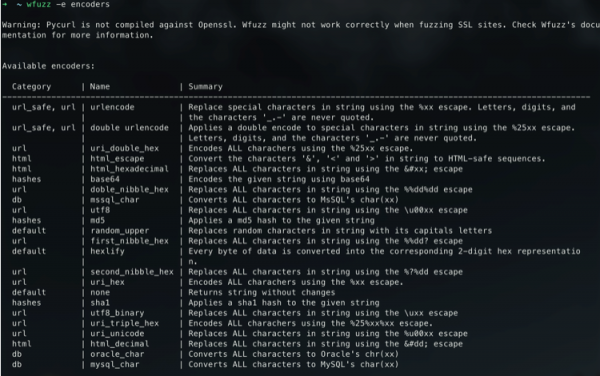
Task: Click the Available encoders heading text
Action: coord(48,66)
